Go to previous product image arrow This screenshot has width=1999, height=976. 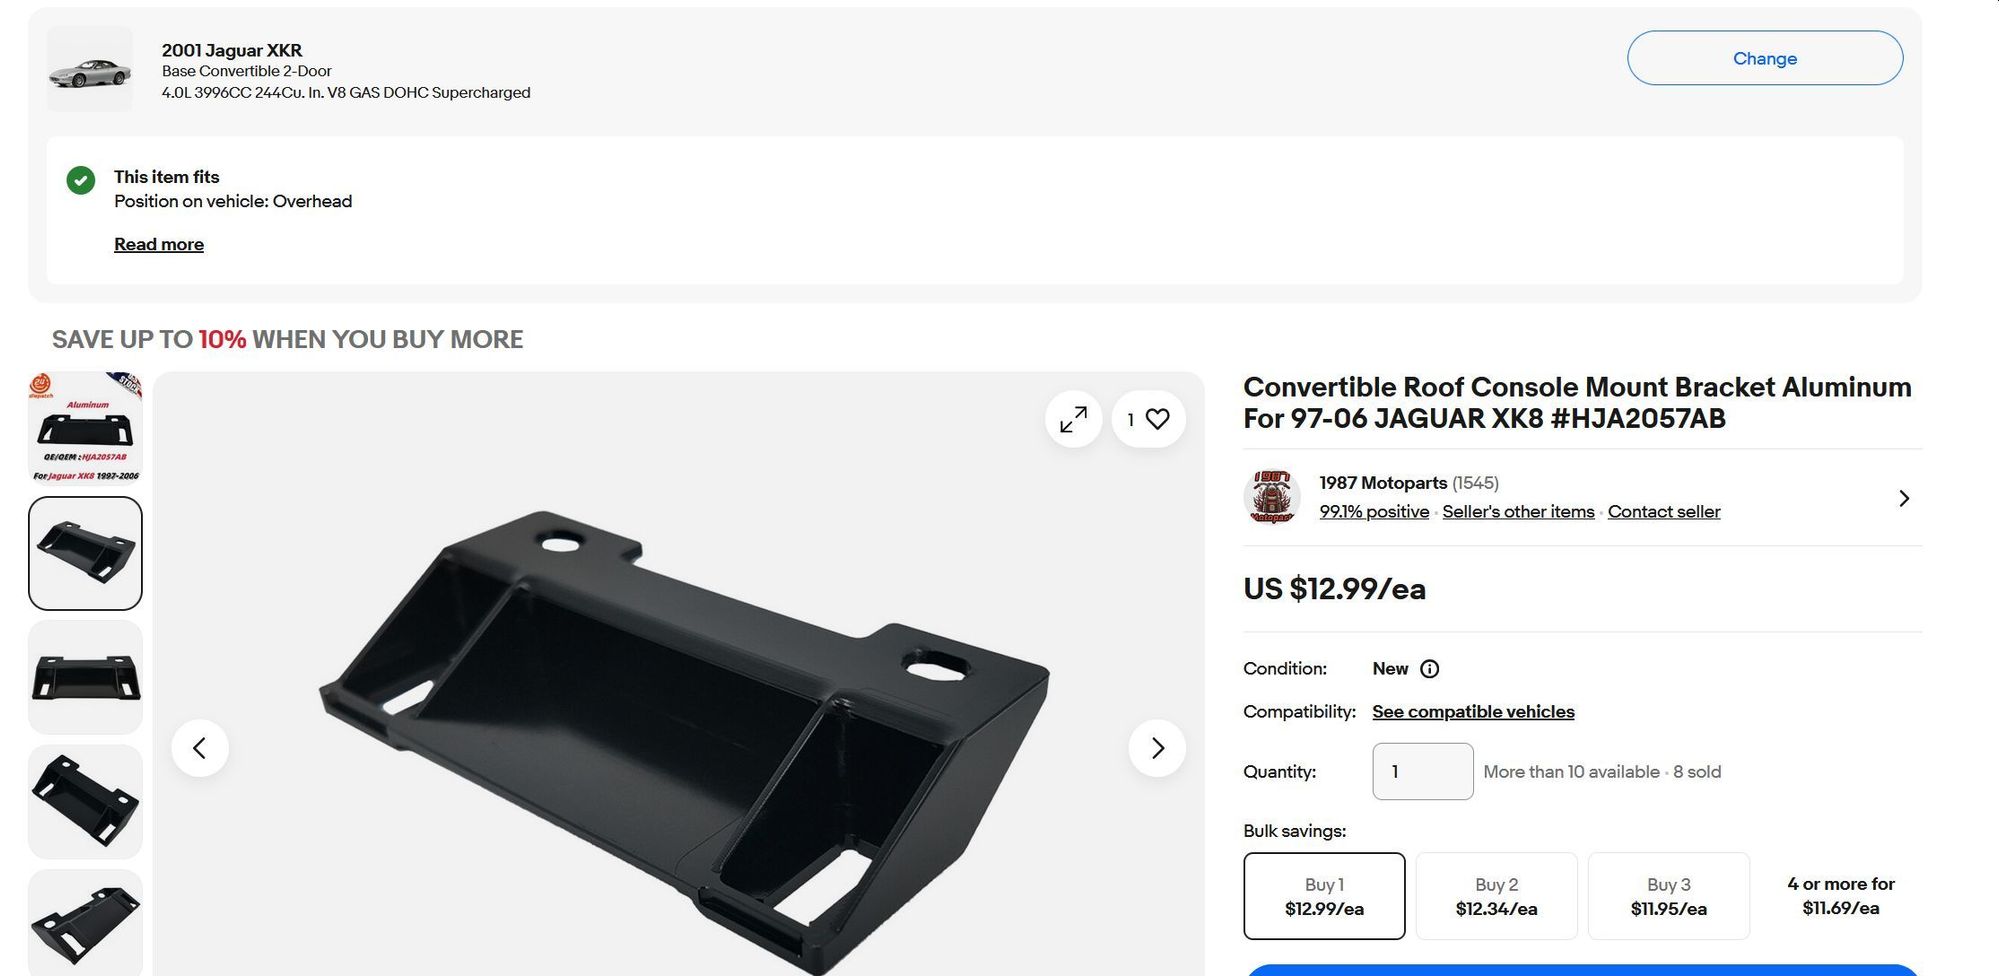(x=200, y=748)
